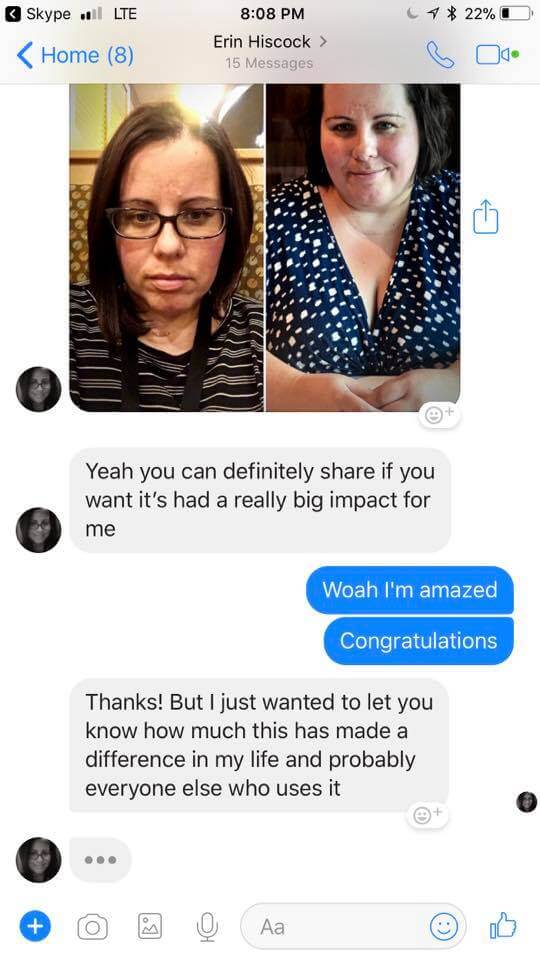
Task: Open the left photo with glasses
Action: click(167, 247)
